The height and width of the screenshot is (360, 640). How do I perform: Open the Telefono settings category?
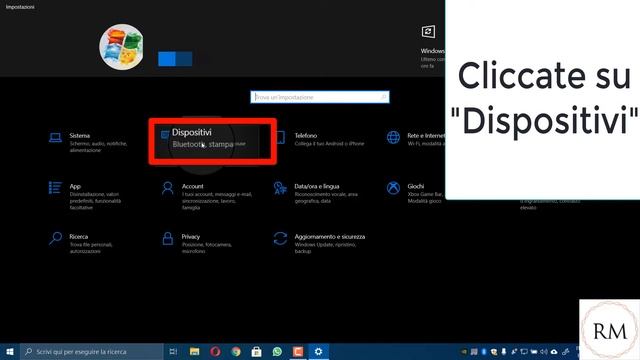(320, 139)
